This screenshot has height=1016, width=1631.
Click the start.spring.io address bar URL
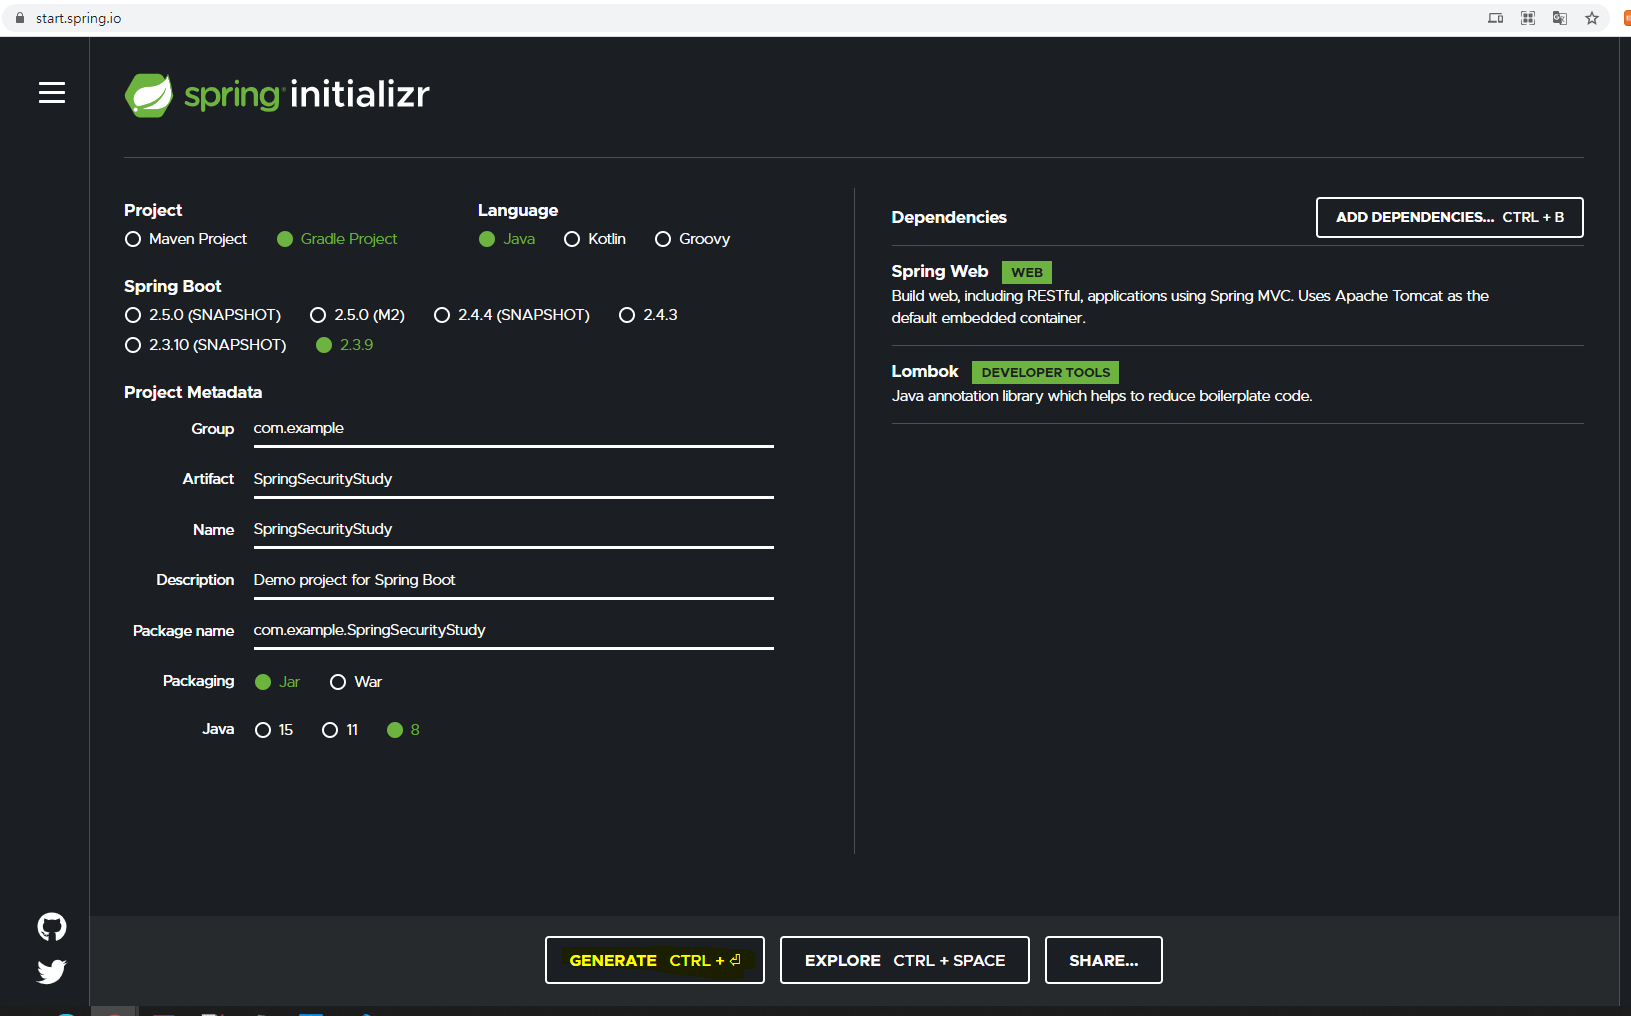(79, 18)
